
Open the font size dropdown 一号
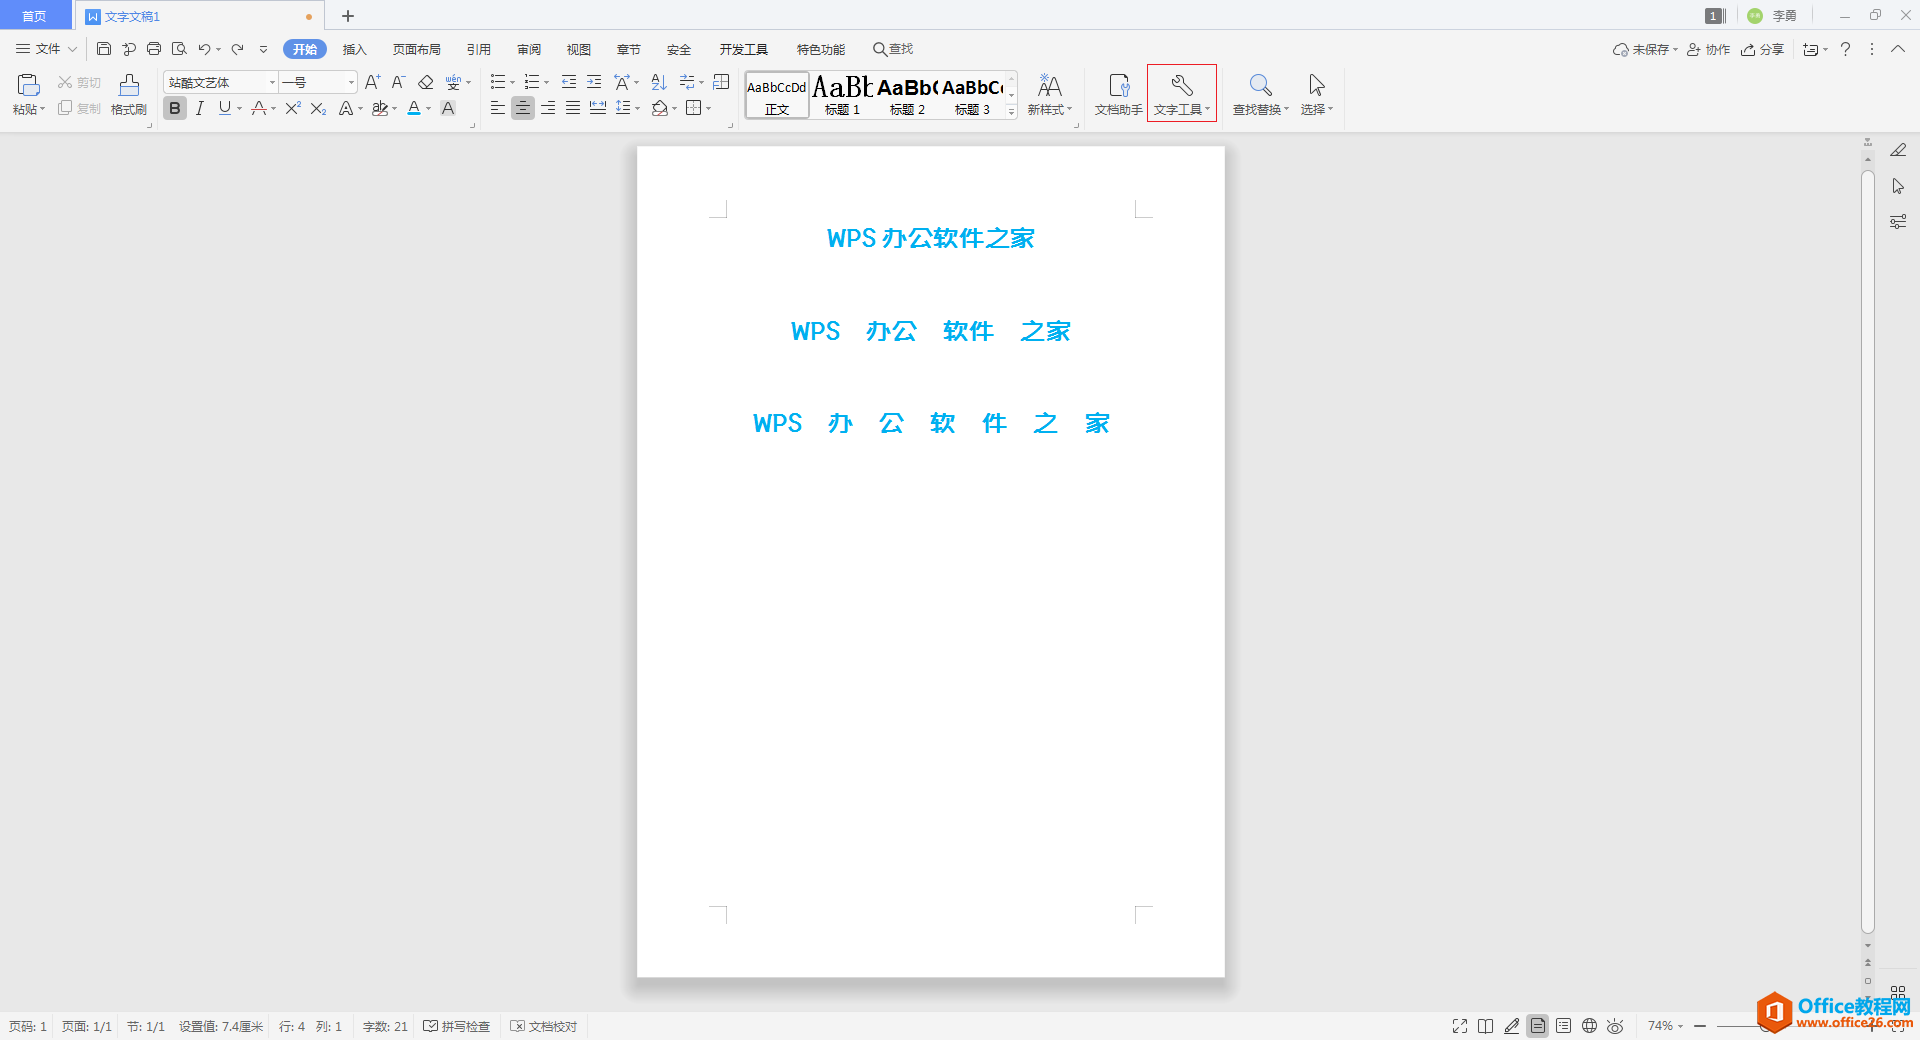coord(351,82)
